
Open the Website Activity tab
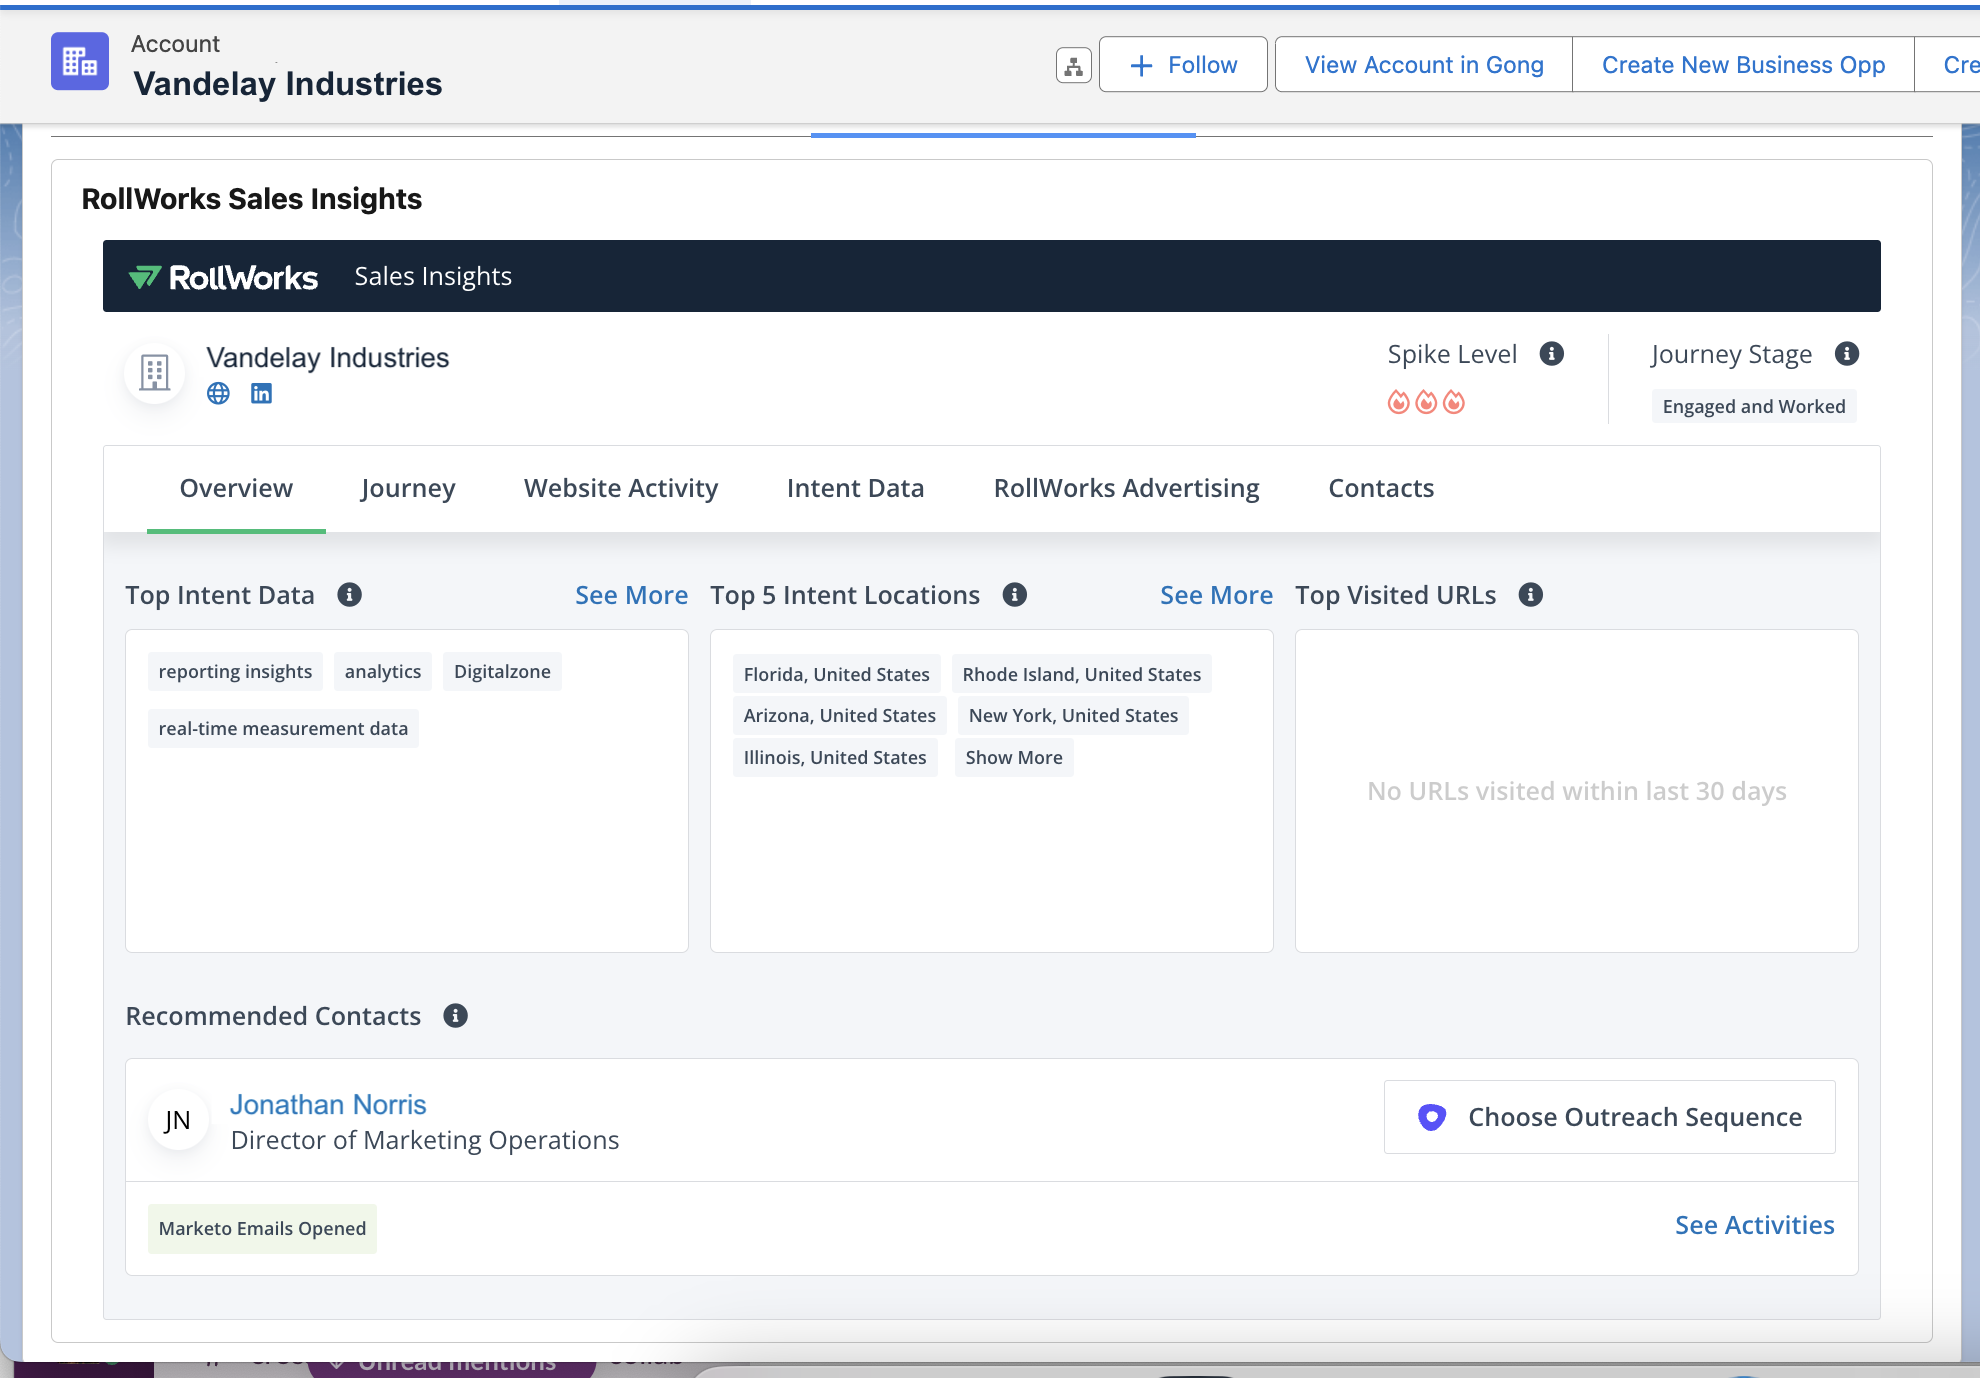tap(620, 489)
